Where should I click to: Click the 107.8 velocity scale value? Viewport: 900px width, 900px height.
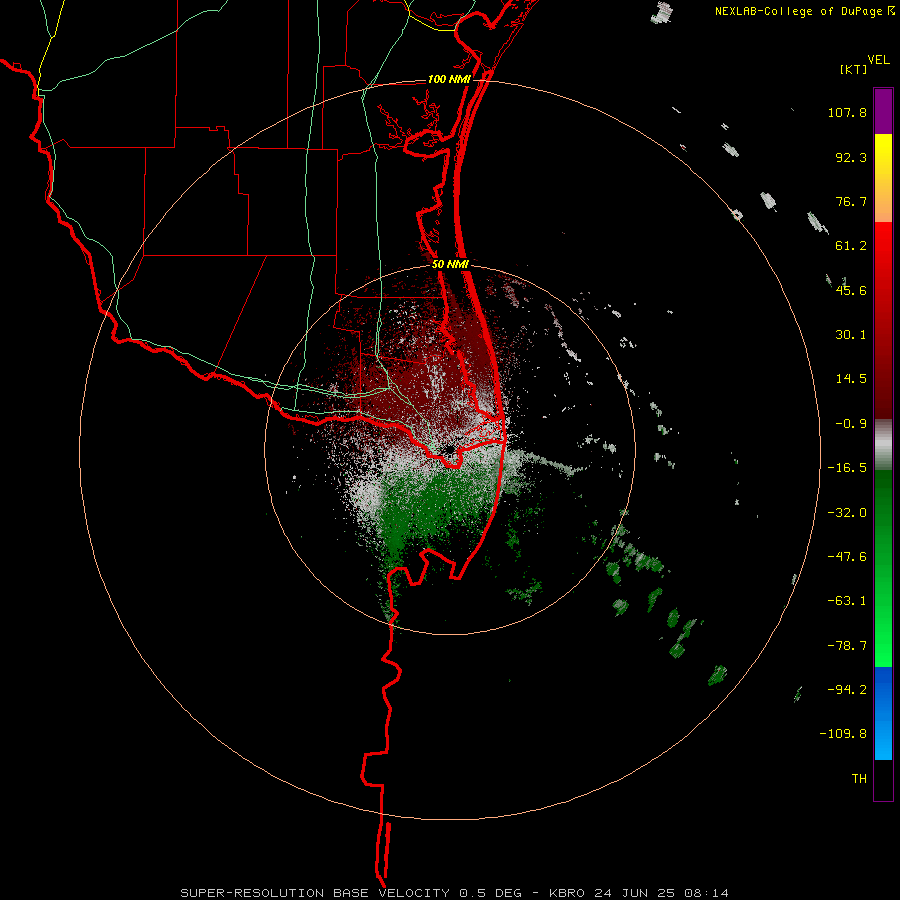pyautogui.click(x=847, y=112)
